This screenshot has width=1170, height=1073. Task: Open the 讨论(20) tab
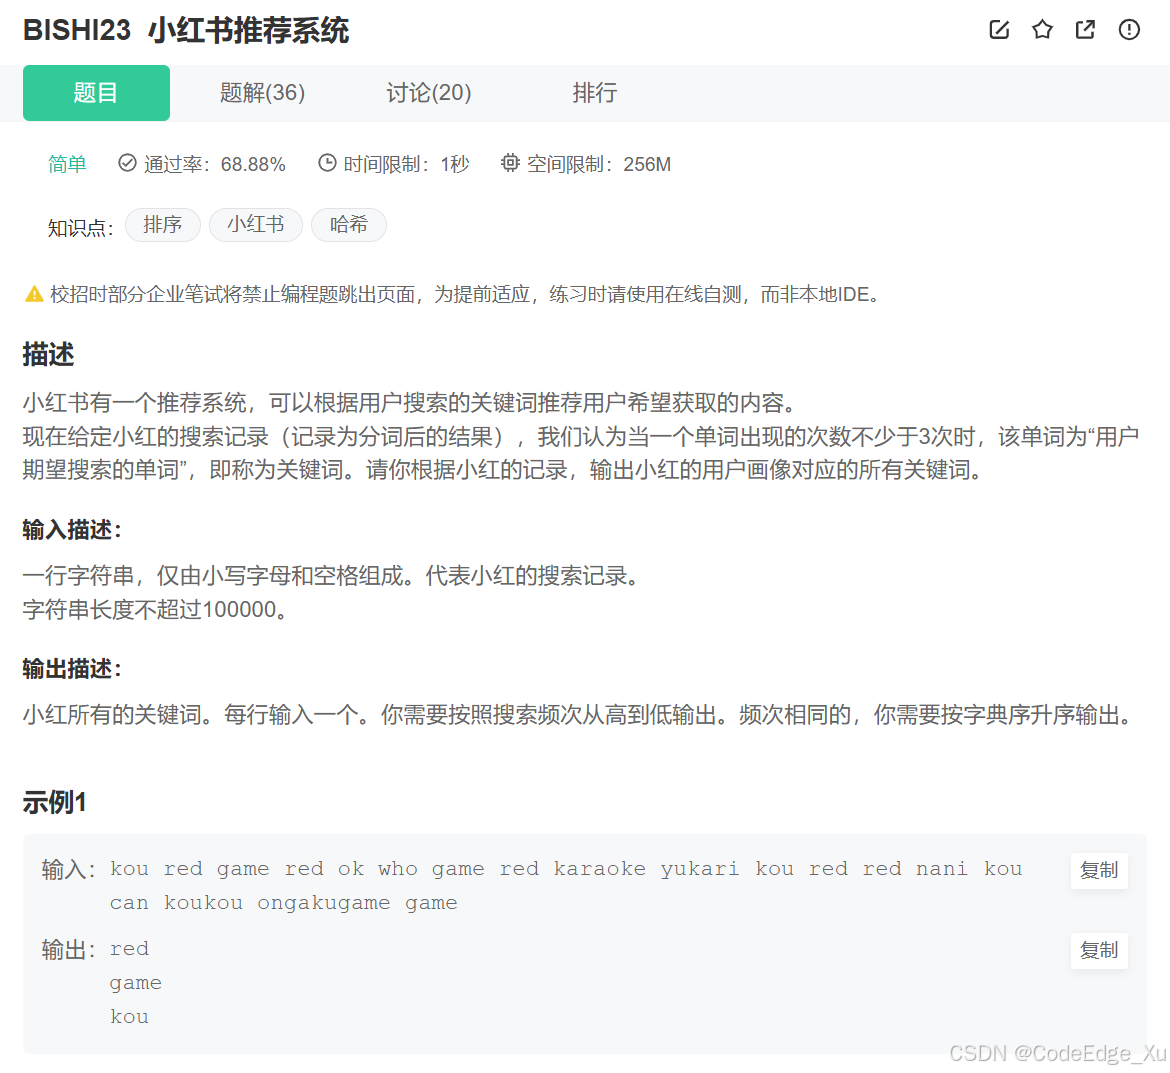point(428,92)
